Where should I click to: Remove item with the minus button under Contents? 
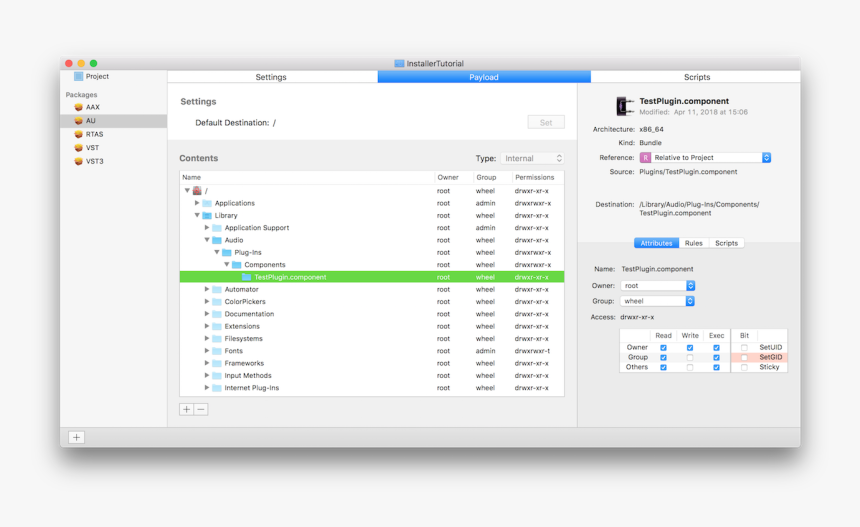(201, 409)
